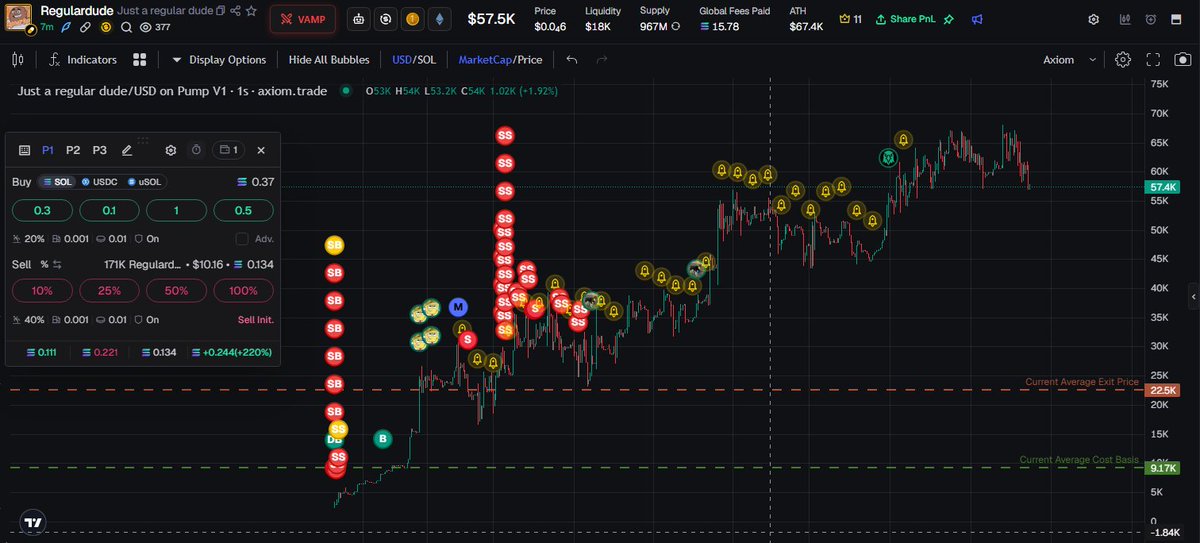This screenshot has width=1200, height=543.
Task: Expand the Axiom dropdown
Action: tap(1072, 60)
